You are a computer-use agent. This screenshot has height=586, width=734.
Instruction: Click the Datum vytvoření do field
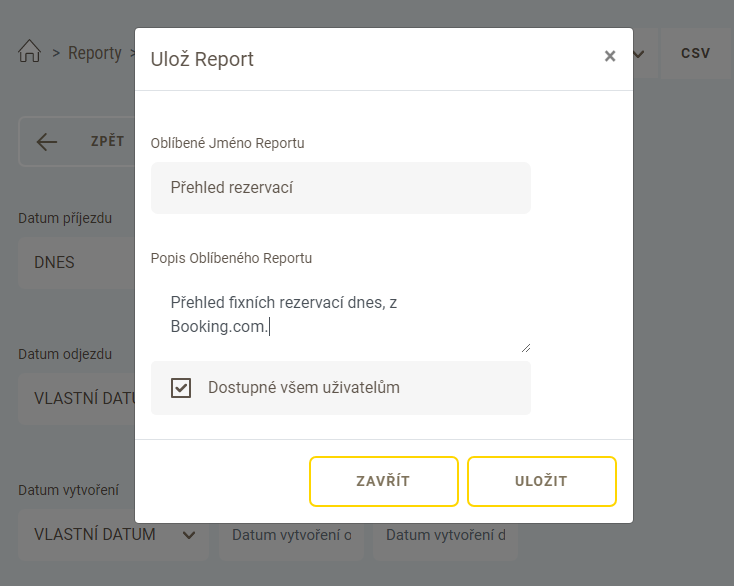[x=445, y=535]
